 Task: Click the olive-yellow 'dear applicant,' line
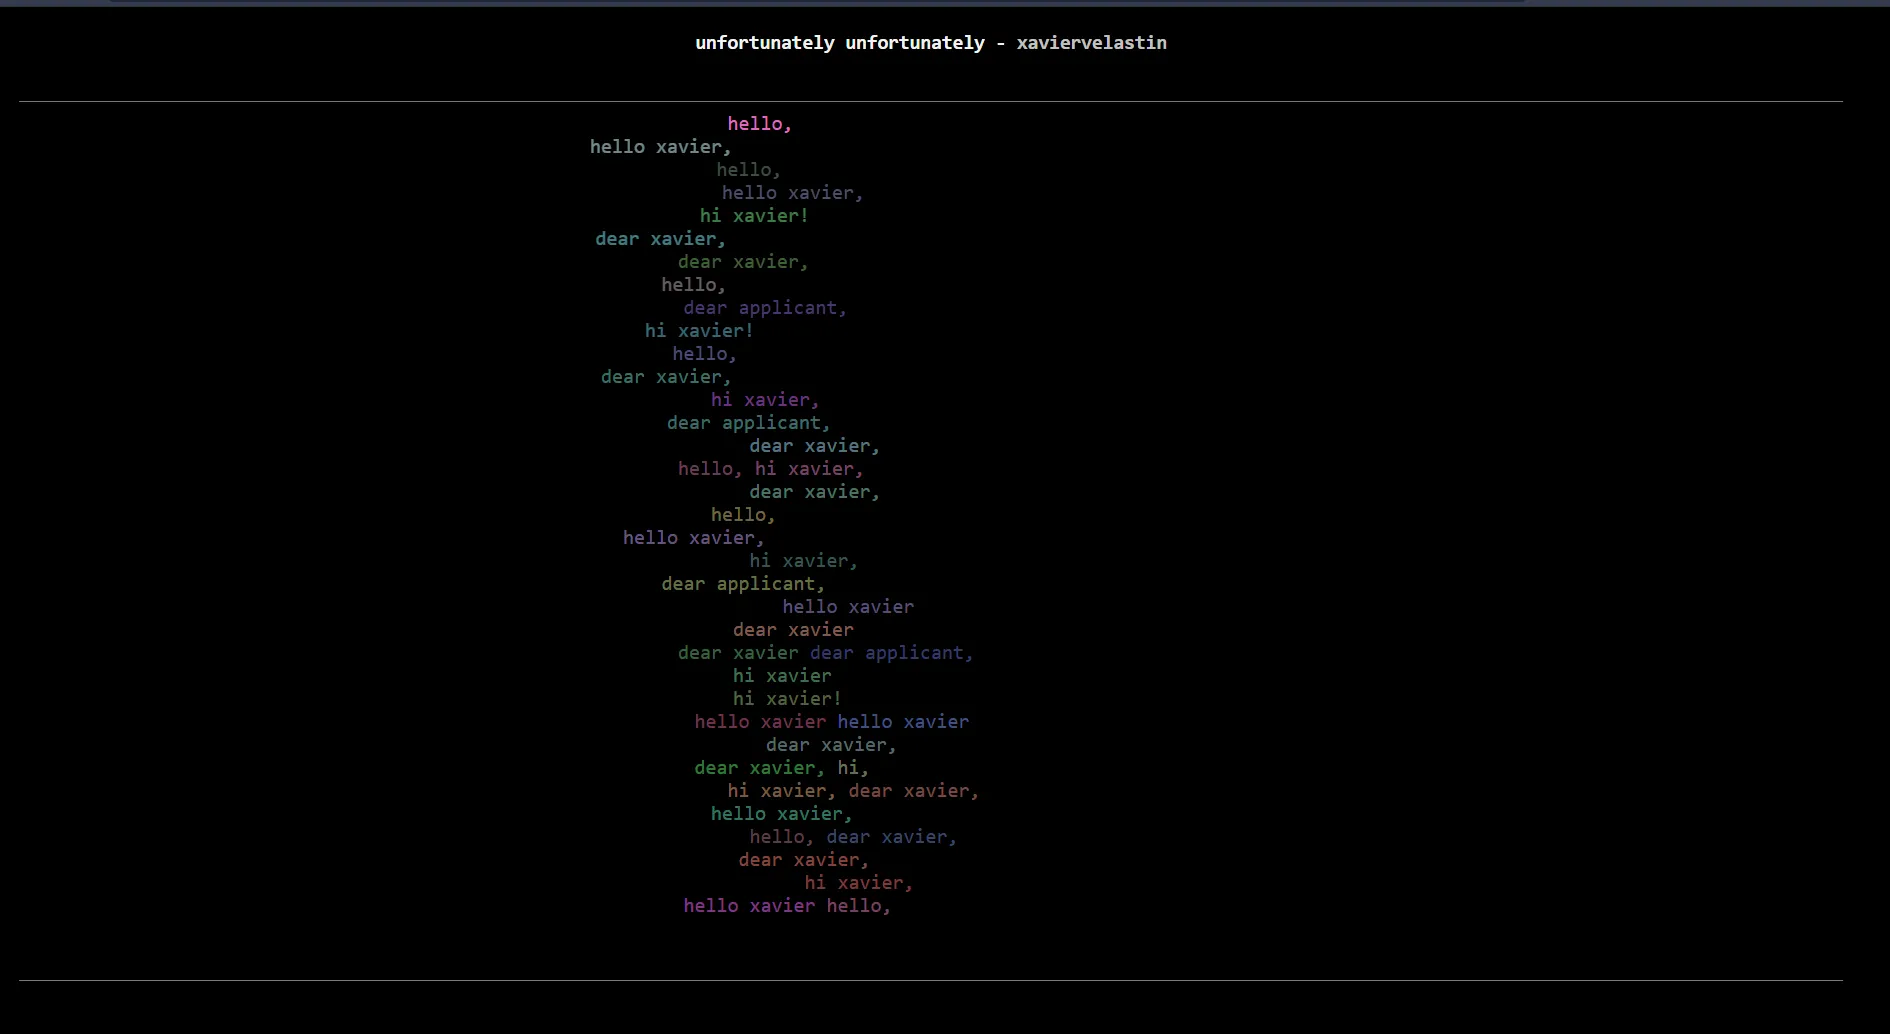[x=743, y=584]
